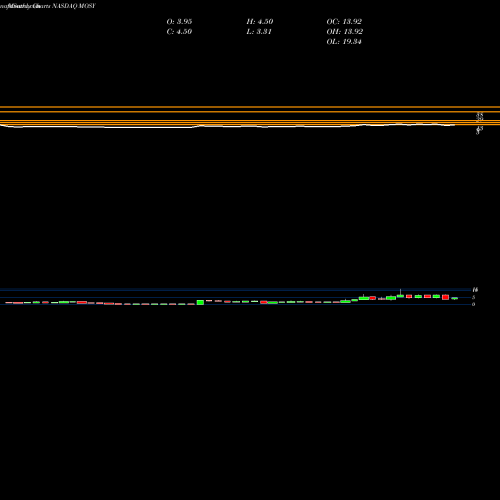500x500 pixels.
Task: Click the 'OL: 19.34' value
Action: tap(344, 42)
